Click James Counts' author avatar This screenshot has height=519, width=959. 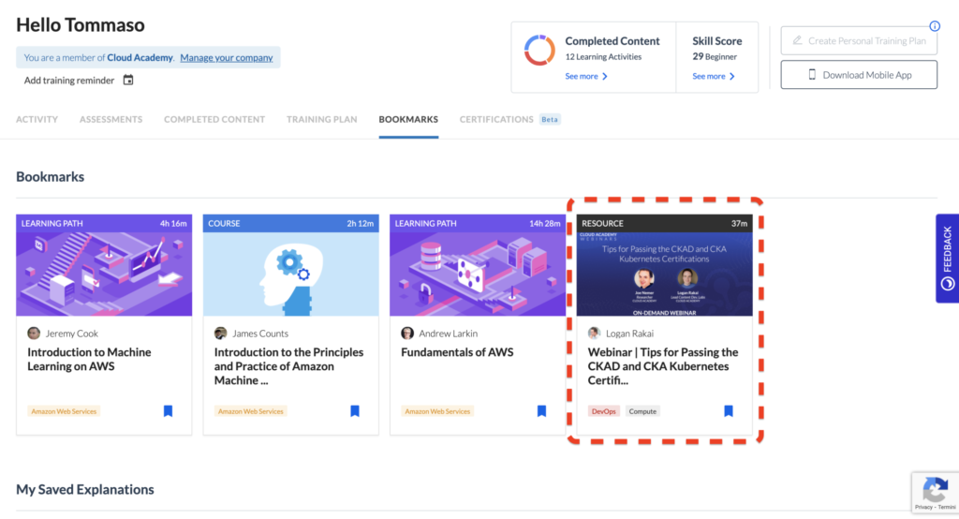click(x=221, y=333)
